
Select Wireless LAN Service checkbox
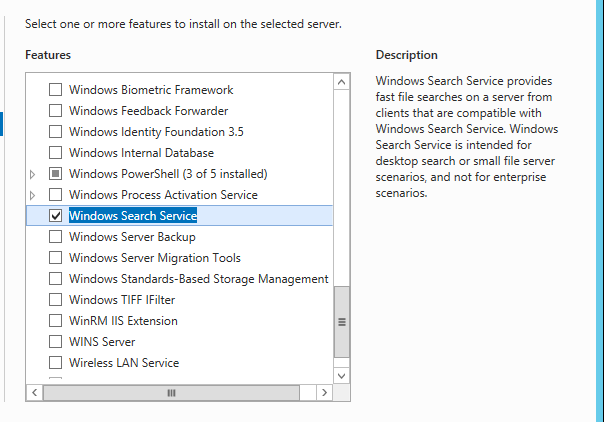55,362
